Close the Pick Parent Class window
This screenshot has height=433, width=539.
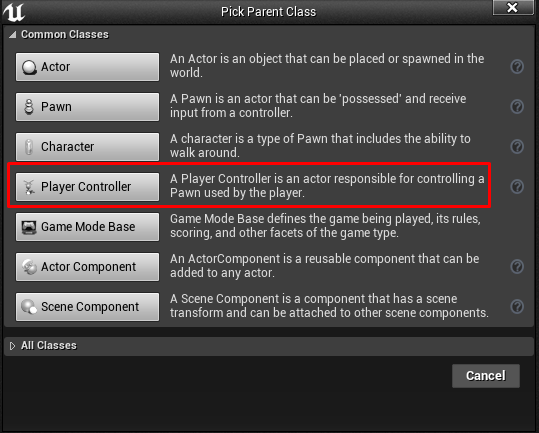click(512, 8)
